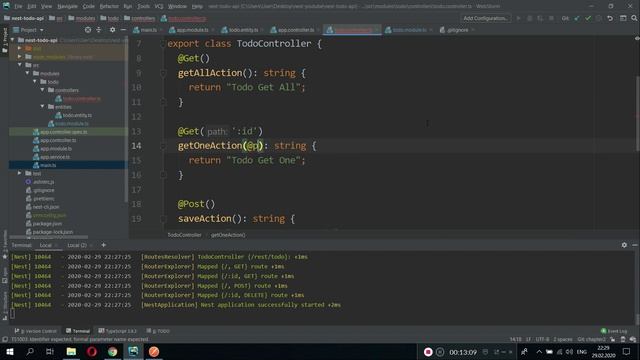Open Search Everywhere magnifier icon
The width and height of the screenshot is (640, 360).
(x=634, y=18)
